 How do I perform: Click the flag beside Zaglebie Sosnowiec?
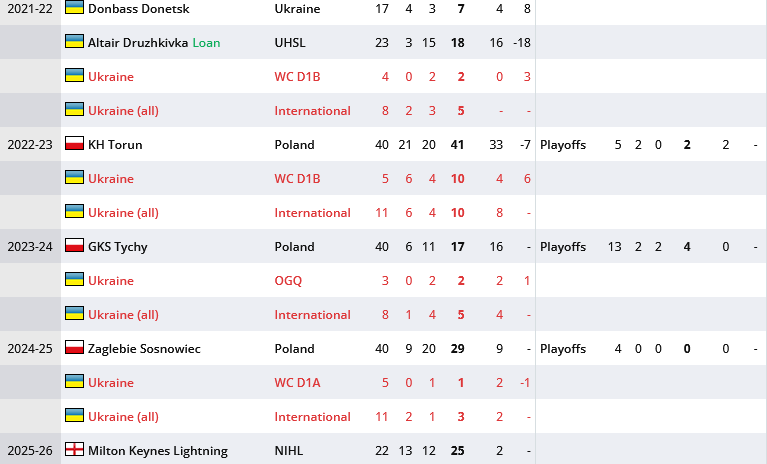(x=74, y=348)
